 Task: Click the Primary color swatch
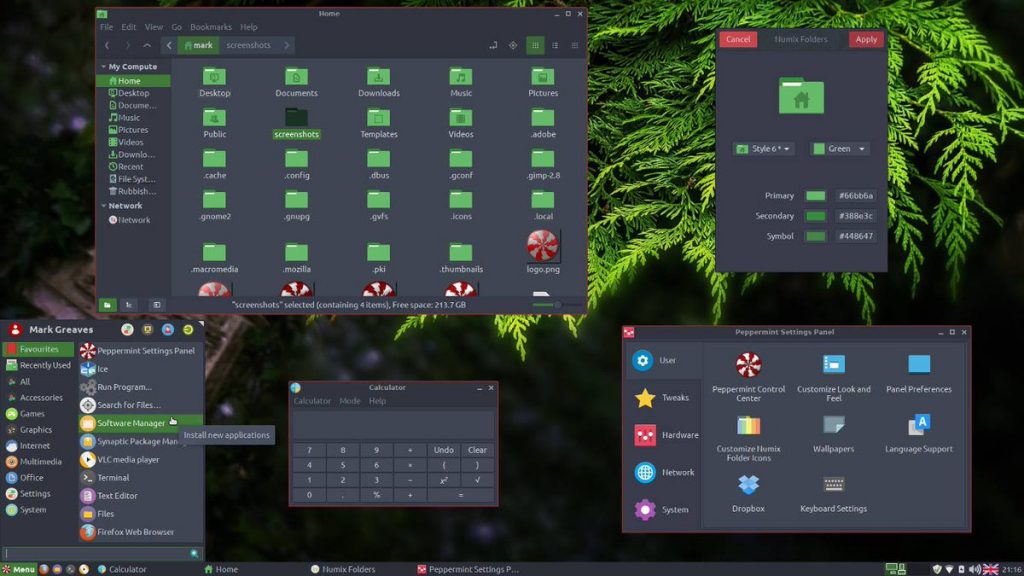point(816,196)
